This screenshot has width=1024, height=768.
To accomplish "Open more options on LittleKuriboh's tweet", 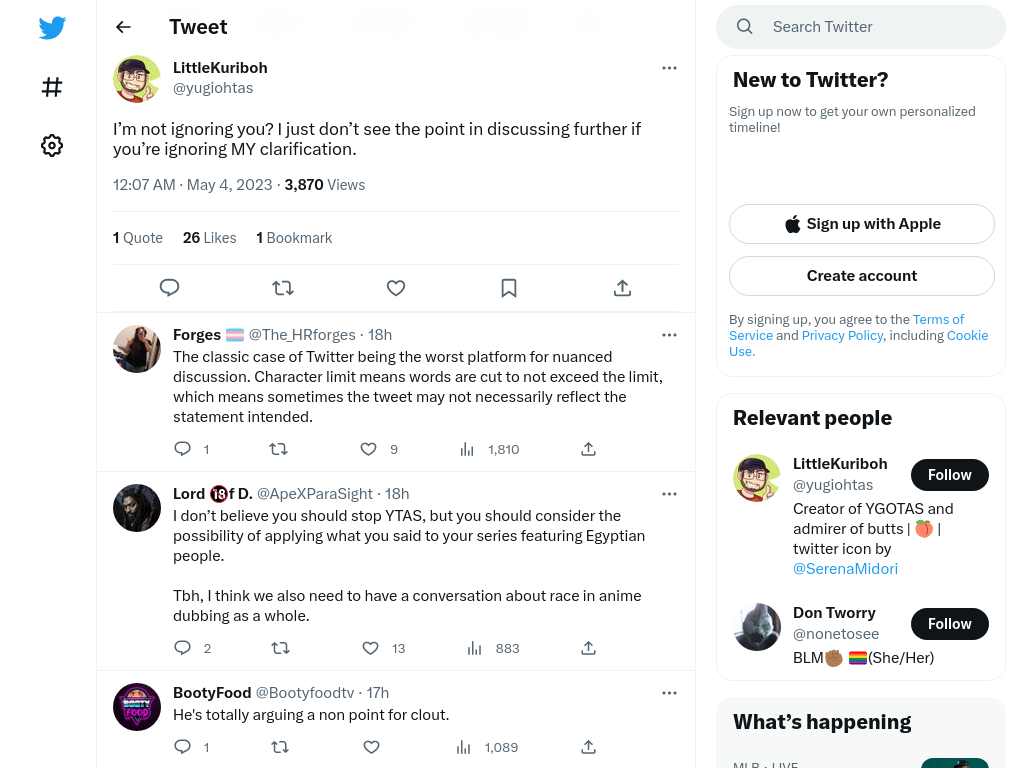I will pos(669,68).
